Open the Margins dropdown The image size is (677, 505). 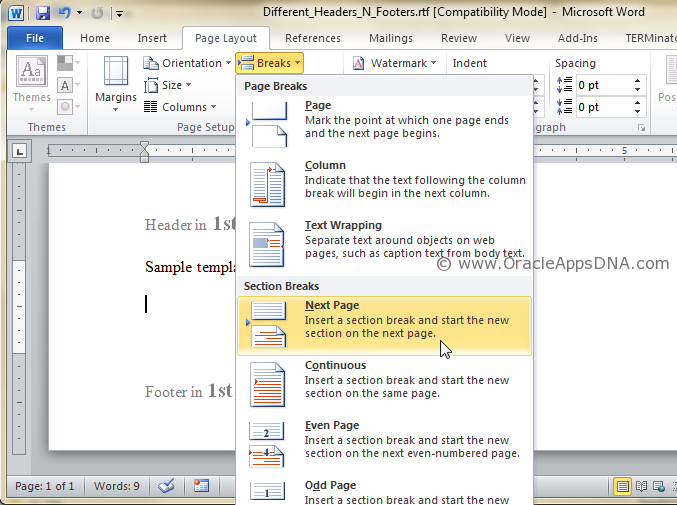coord(116,83)
